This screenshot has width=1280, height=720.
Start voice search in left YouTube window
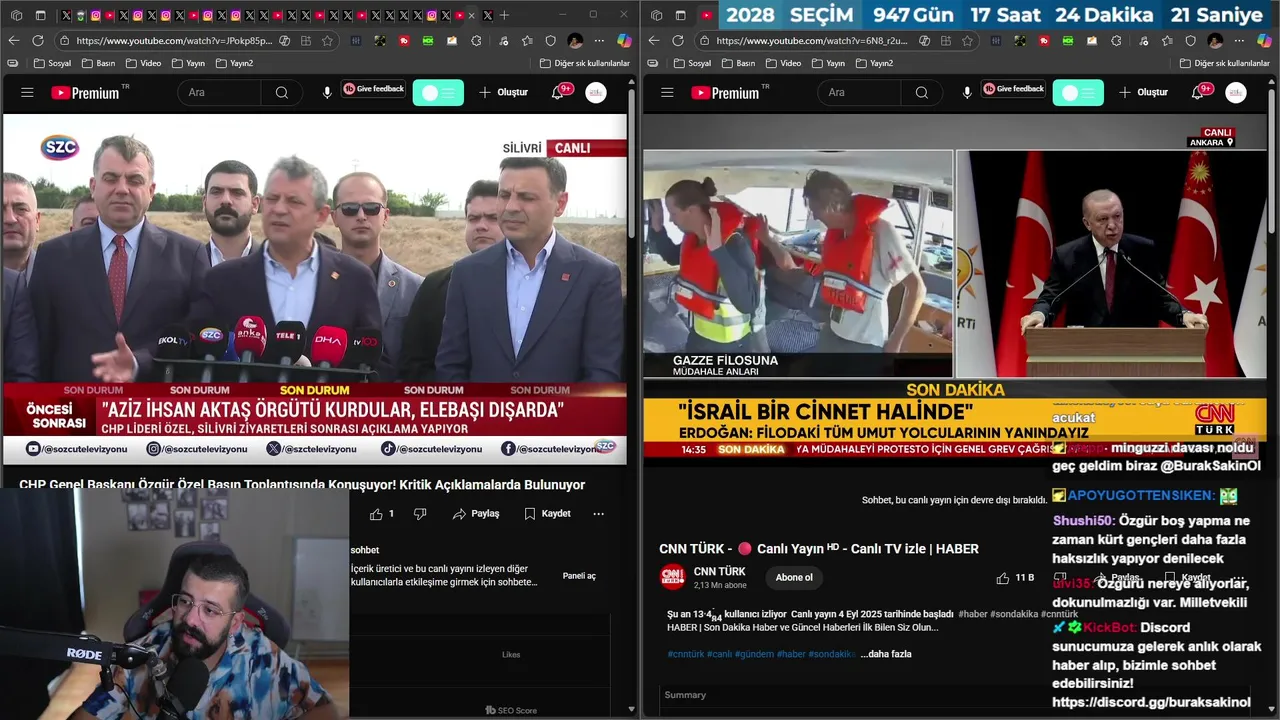327,93
